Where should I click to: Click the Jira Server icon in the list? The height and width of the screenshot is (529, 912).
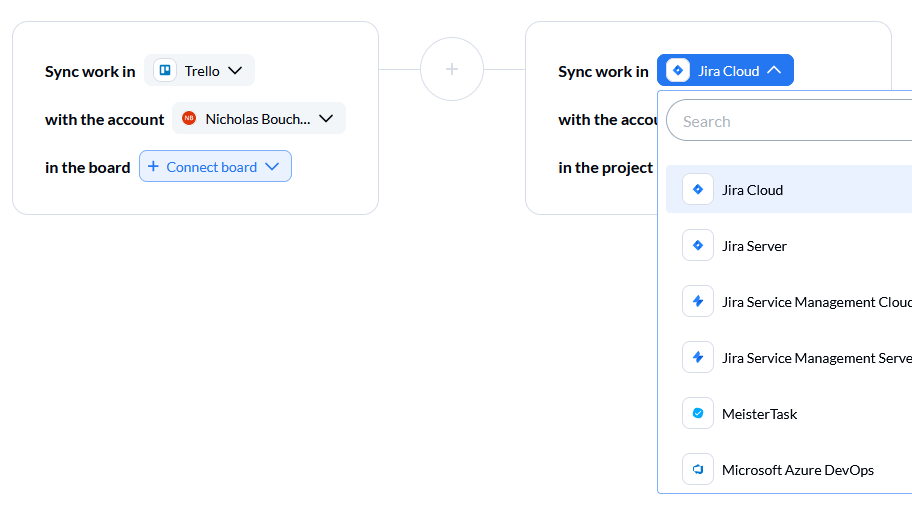[x=698, y=245]
